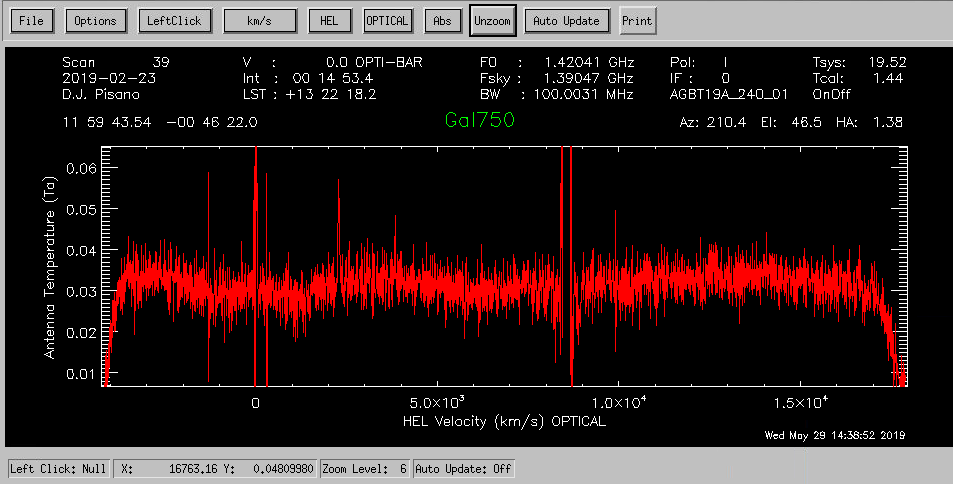Click the Left Click: Null status field
This screenshot has height=484, width=953.
[59, 468]
